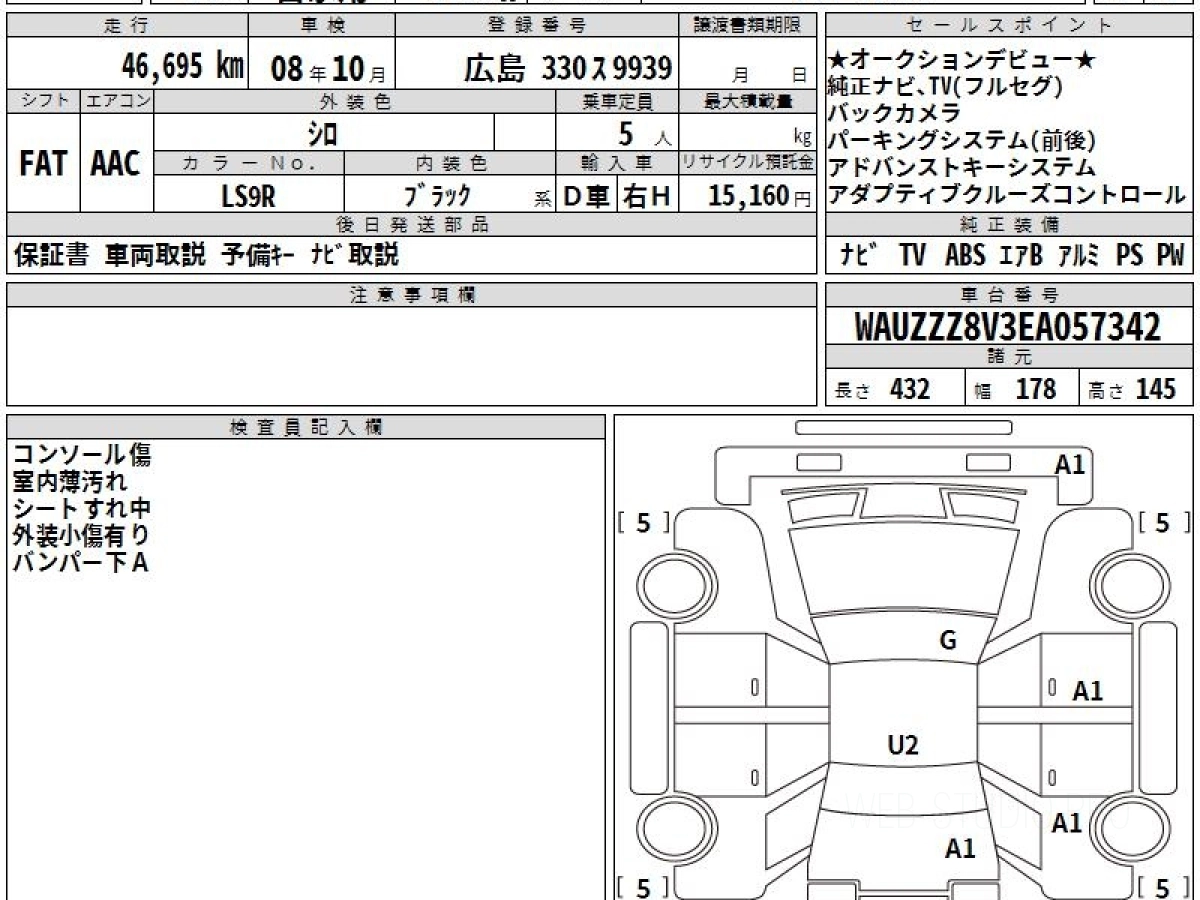The height and width of the screenshot is (900, 1200).
Task: Select the inspector note バンパー下A
Action: (80, 563)
